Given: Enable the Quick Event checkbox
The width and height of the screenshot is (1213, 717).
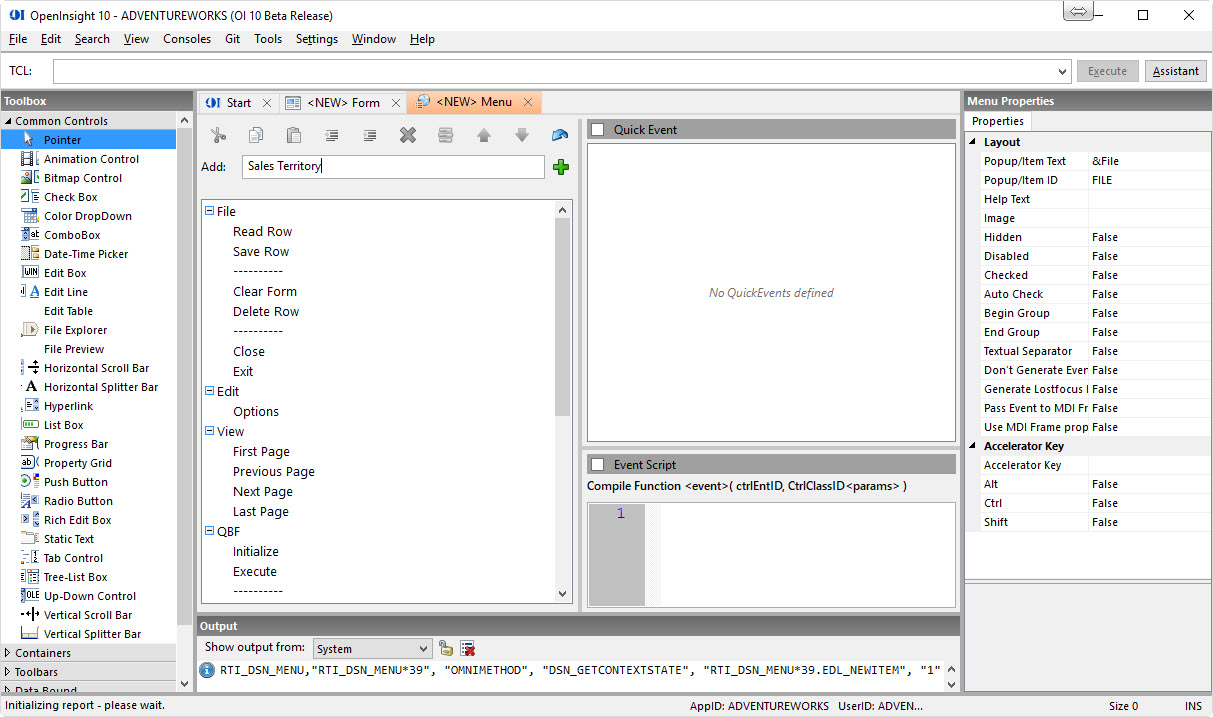Looking at the screenshot, I should pos(597,130).
